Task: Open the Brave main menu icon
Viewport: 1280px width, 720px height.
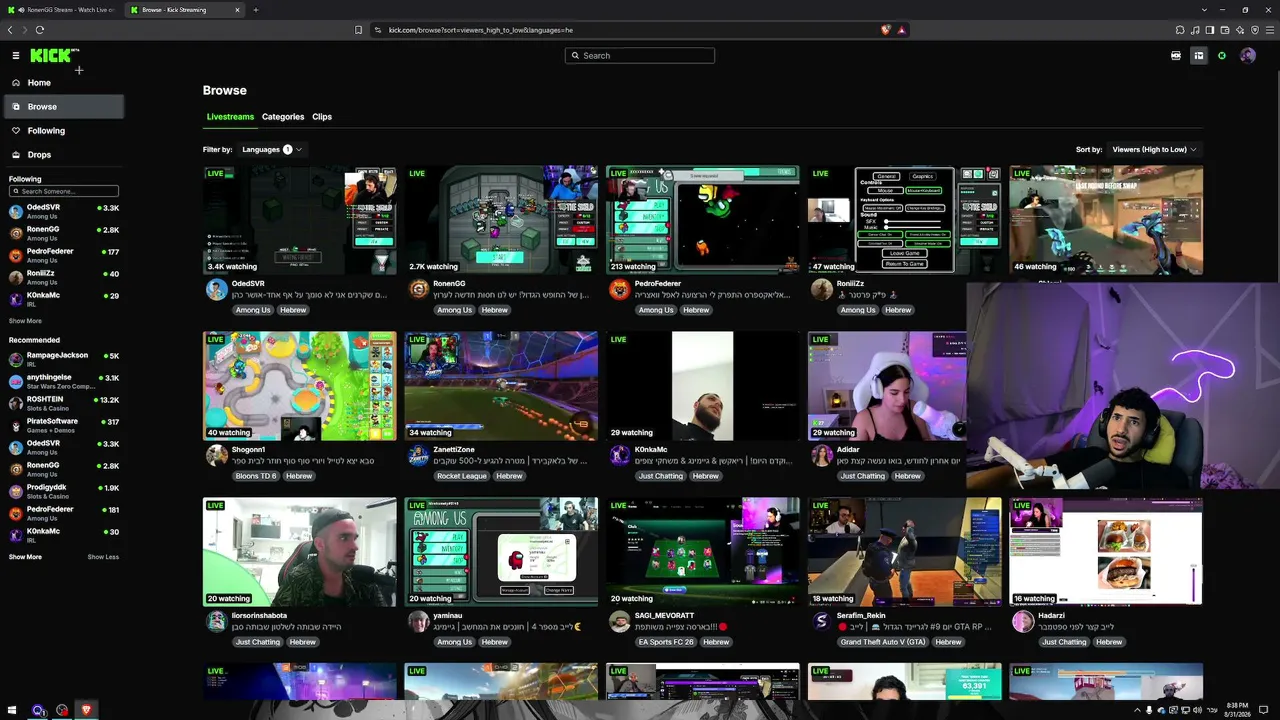Action: tap(1269, 30)
